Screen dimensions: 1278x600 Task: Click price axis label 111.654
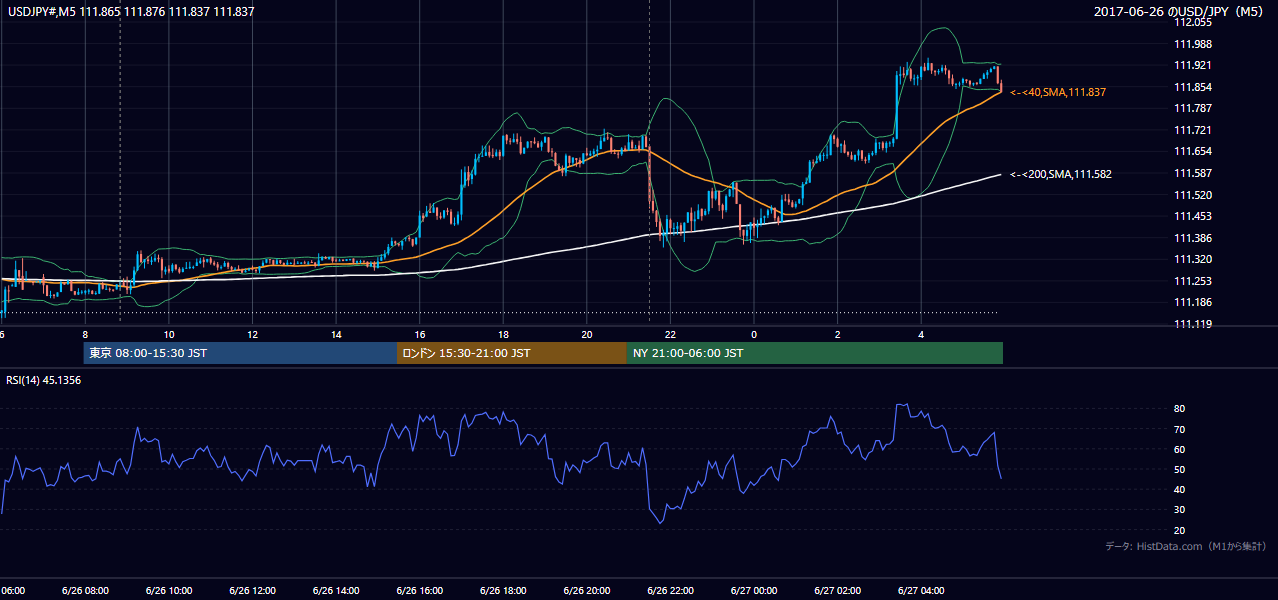(x=1192, y=151)
